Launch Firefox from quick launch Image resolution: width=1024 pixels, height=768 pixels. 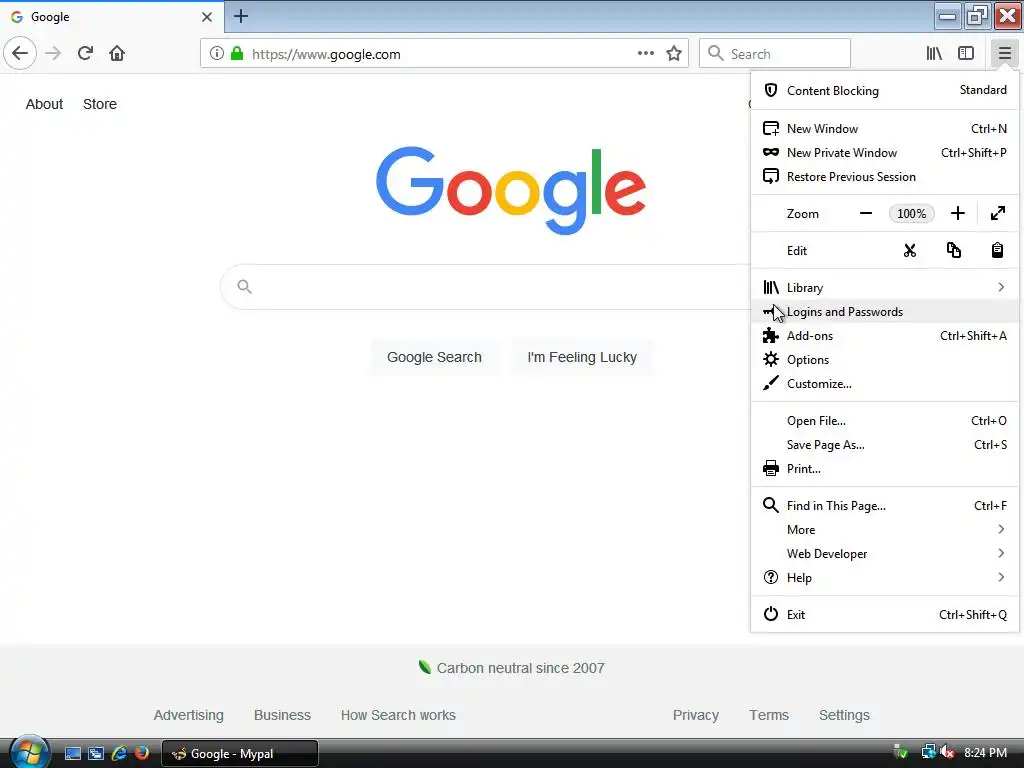pyautogui.click(x=142, y=754)
